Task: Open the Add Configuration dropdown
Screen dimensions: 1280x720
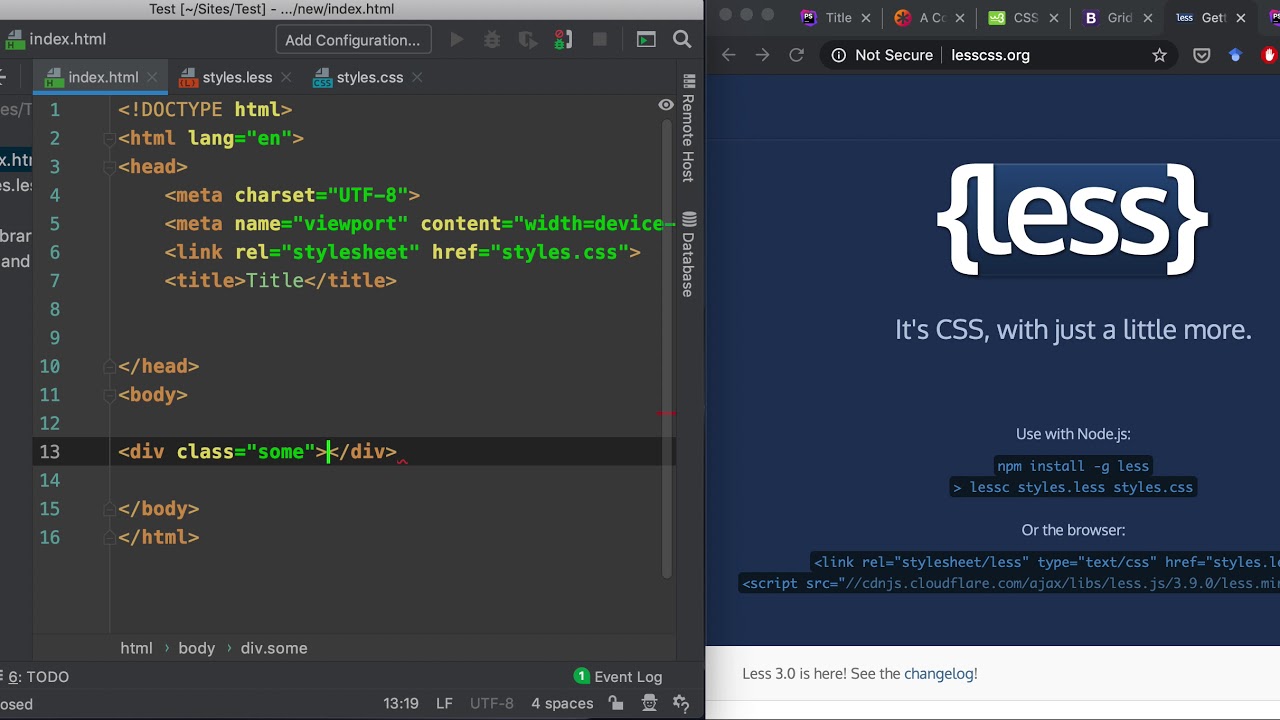Action: click(353, 40)
